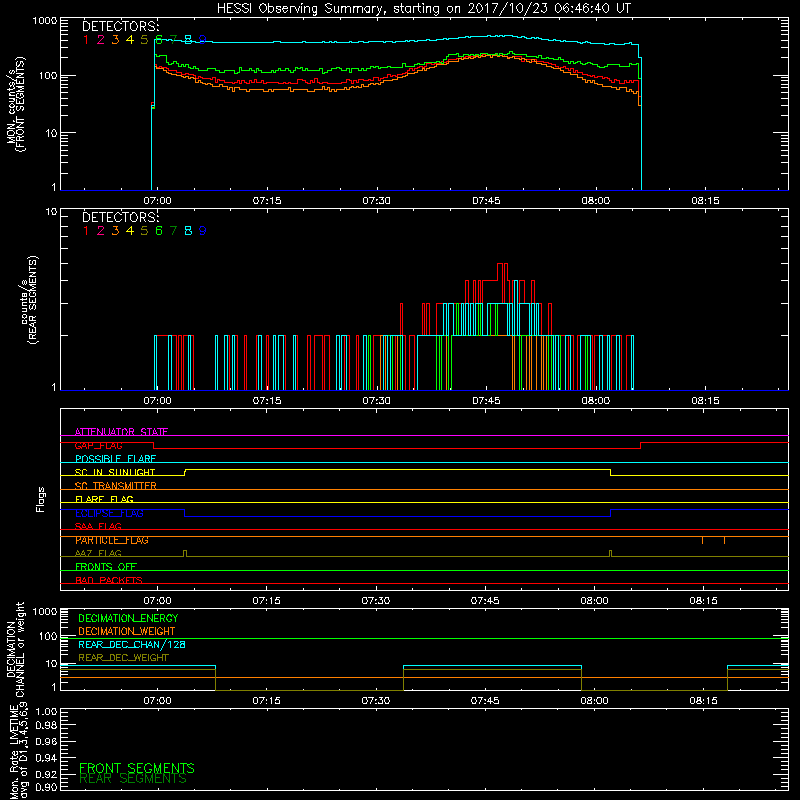Image resolution: width=800 pixels, height=800 pixels.
Task: Click magenta detector 2 in front-segments legend
Action: [x=101, y=40]
